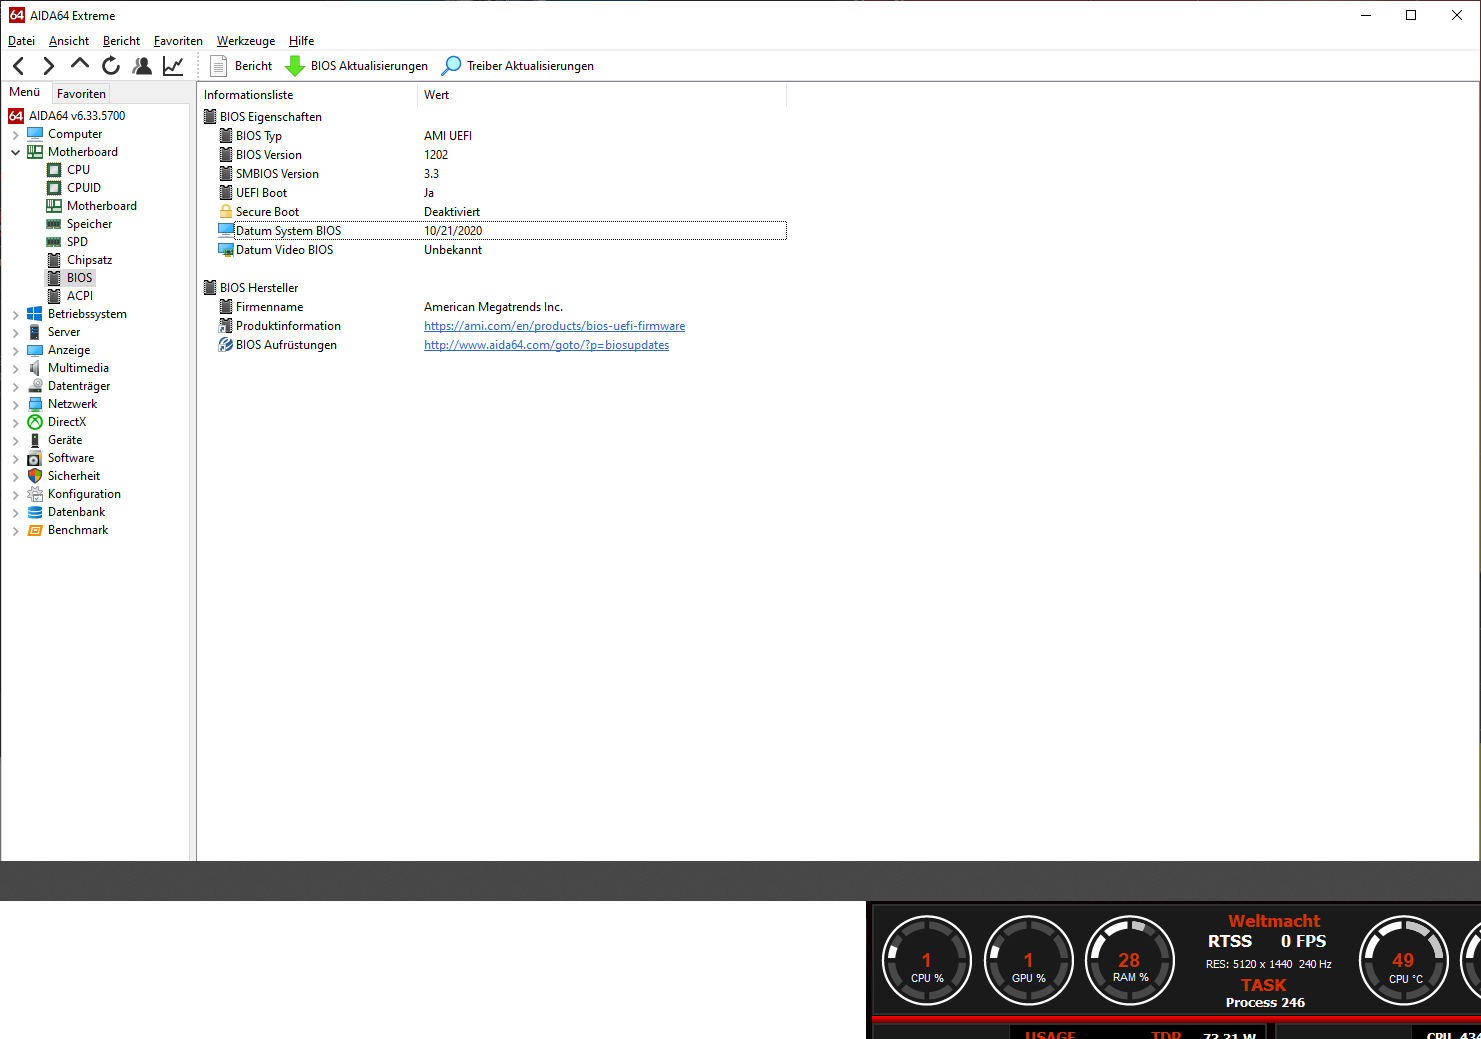The height and width of the screenshot is (1039, 1481).
Task: Select the Speicher memory icon
Action: (x=54, y=224)
